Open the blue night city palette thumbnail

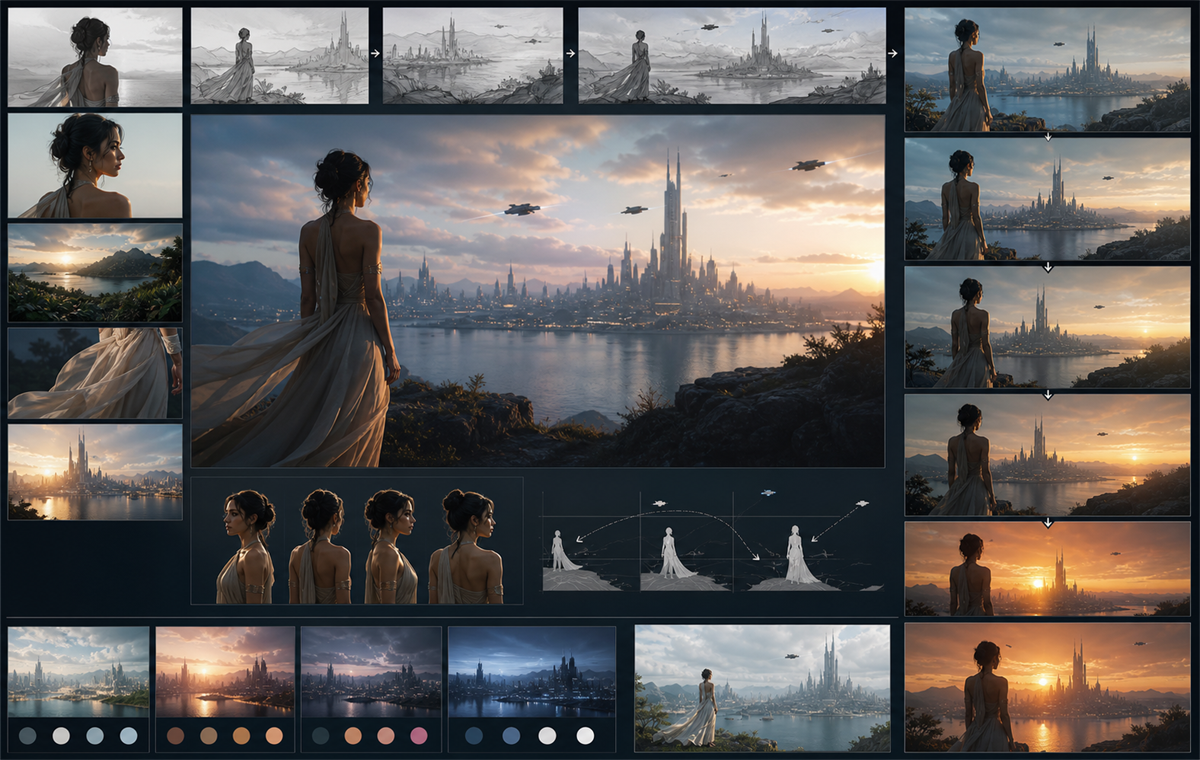(x=531, y=671)
